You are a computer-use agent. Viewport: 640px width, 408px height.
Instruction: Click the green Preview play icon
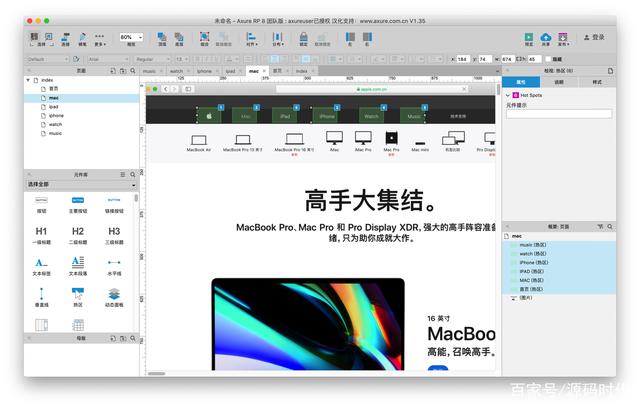tap(529, 39)
